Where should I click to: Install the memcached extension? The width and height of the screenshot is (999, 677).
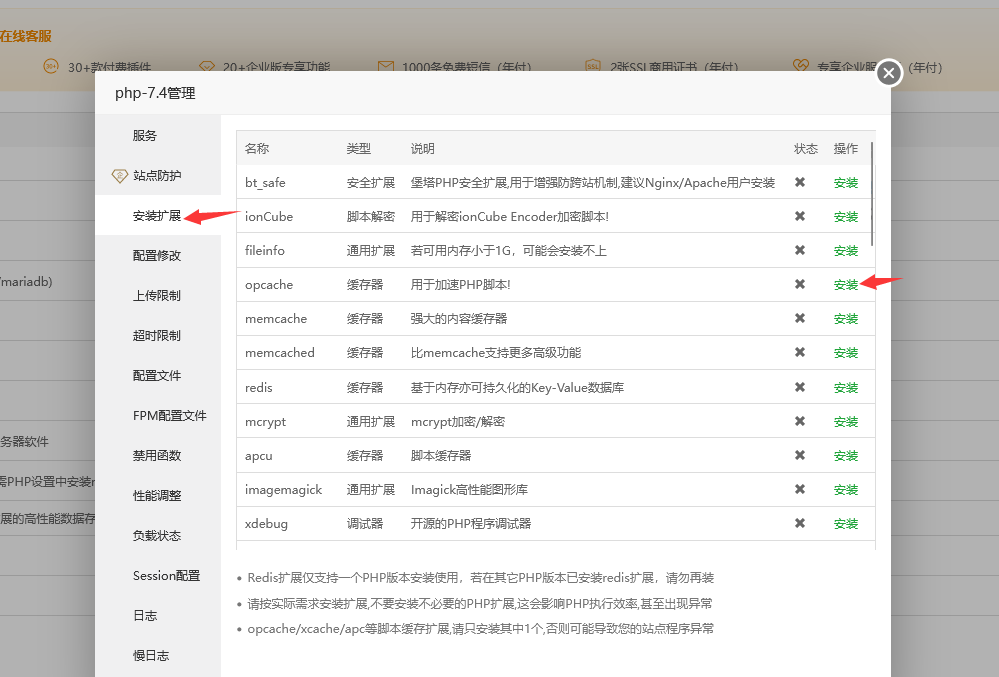tap(845, 353)
